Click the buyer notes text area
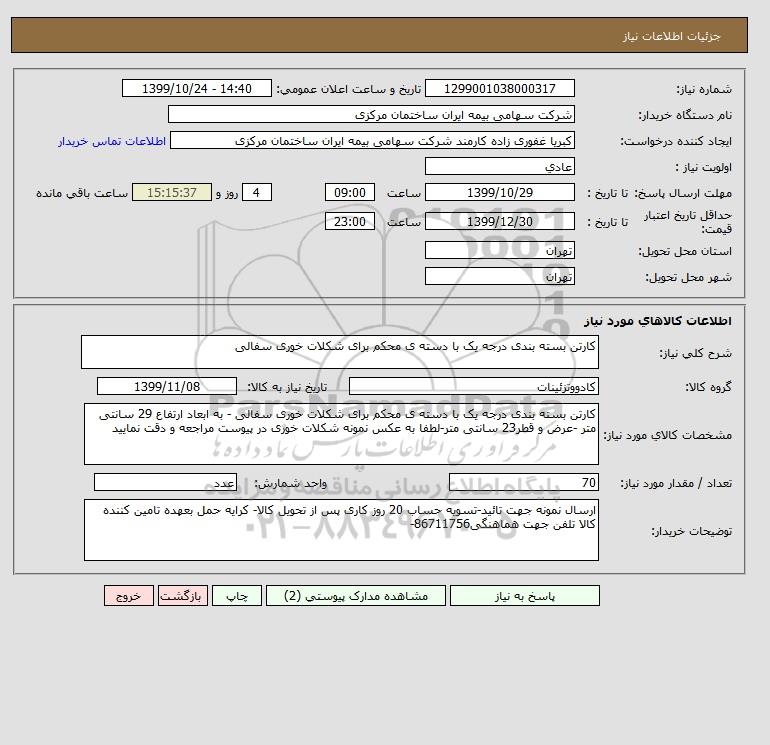 341,530
